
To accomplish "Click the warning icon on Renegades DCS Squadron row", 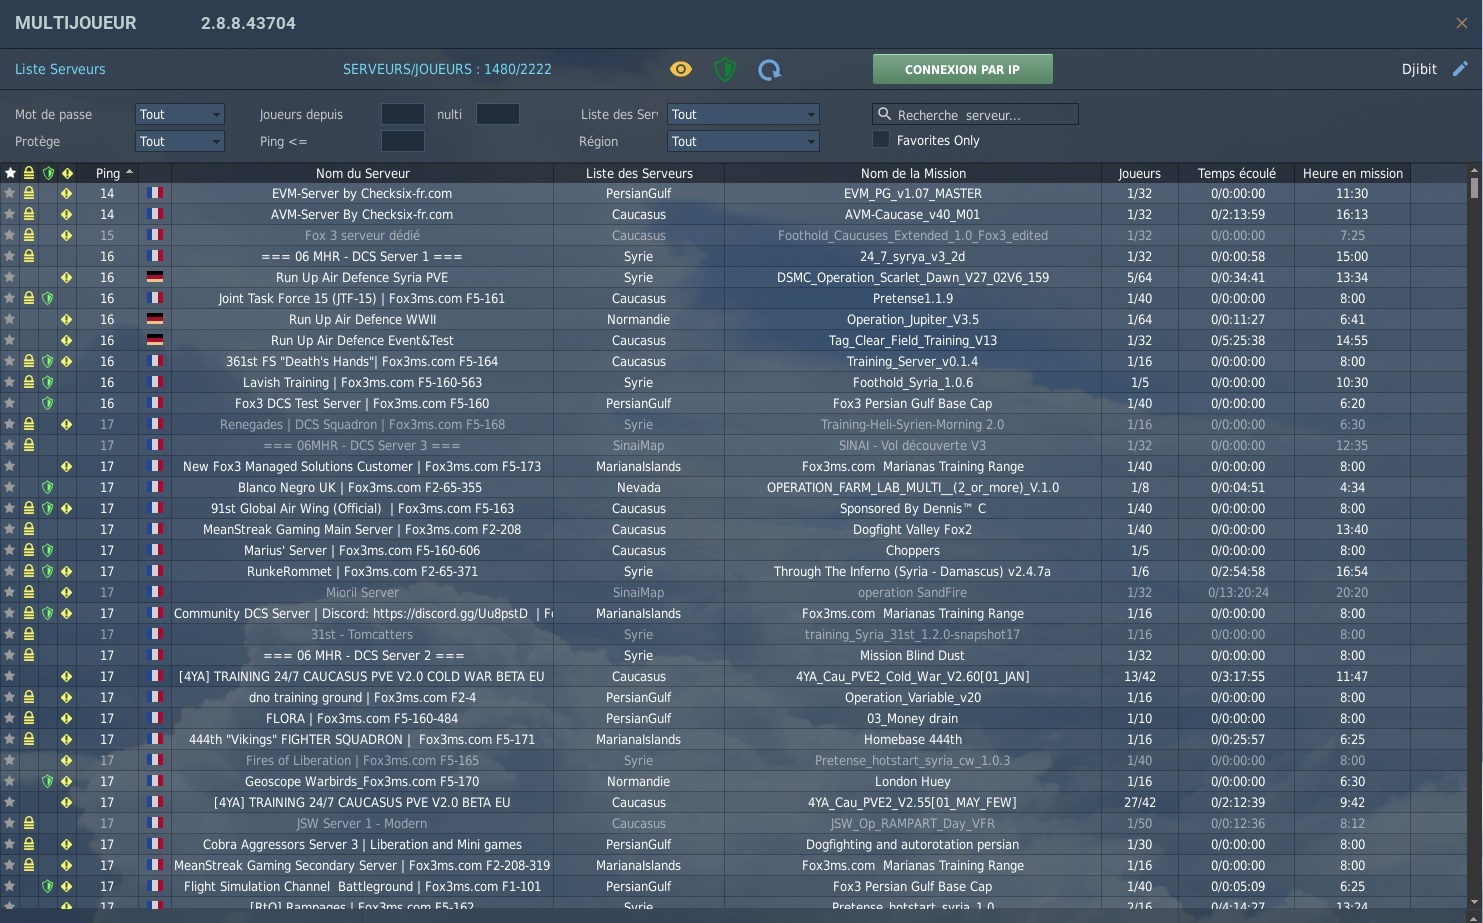I will coord(67,424).
